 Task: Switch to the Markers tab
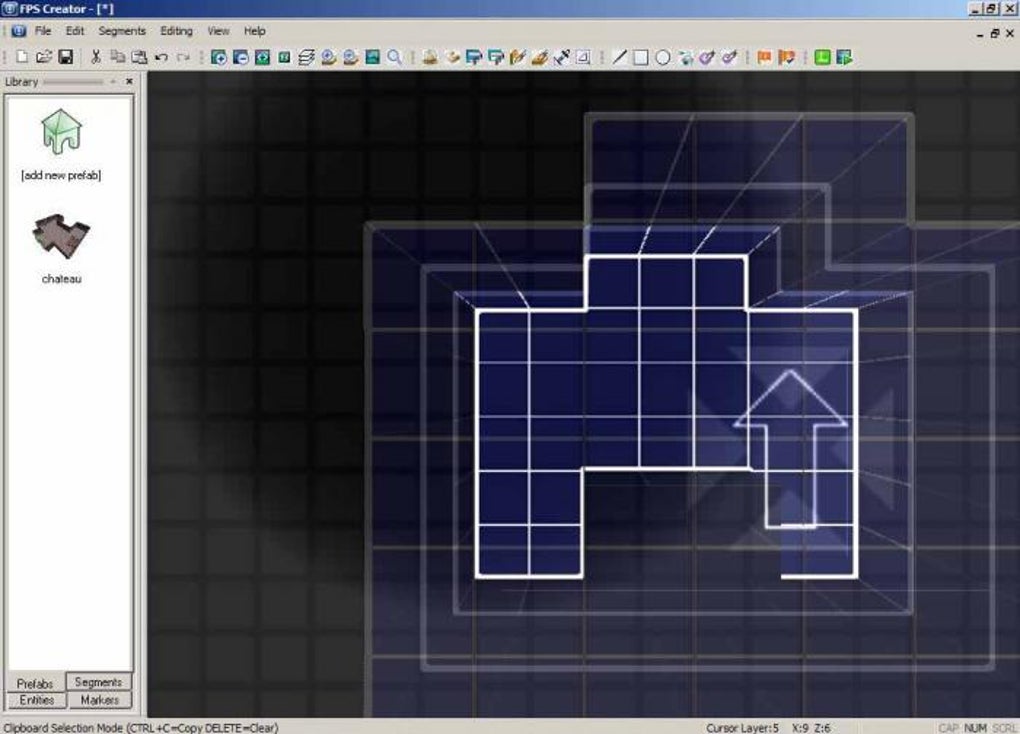100,700
